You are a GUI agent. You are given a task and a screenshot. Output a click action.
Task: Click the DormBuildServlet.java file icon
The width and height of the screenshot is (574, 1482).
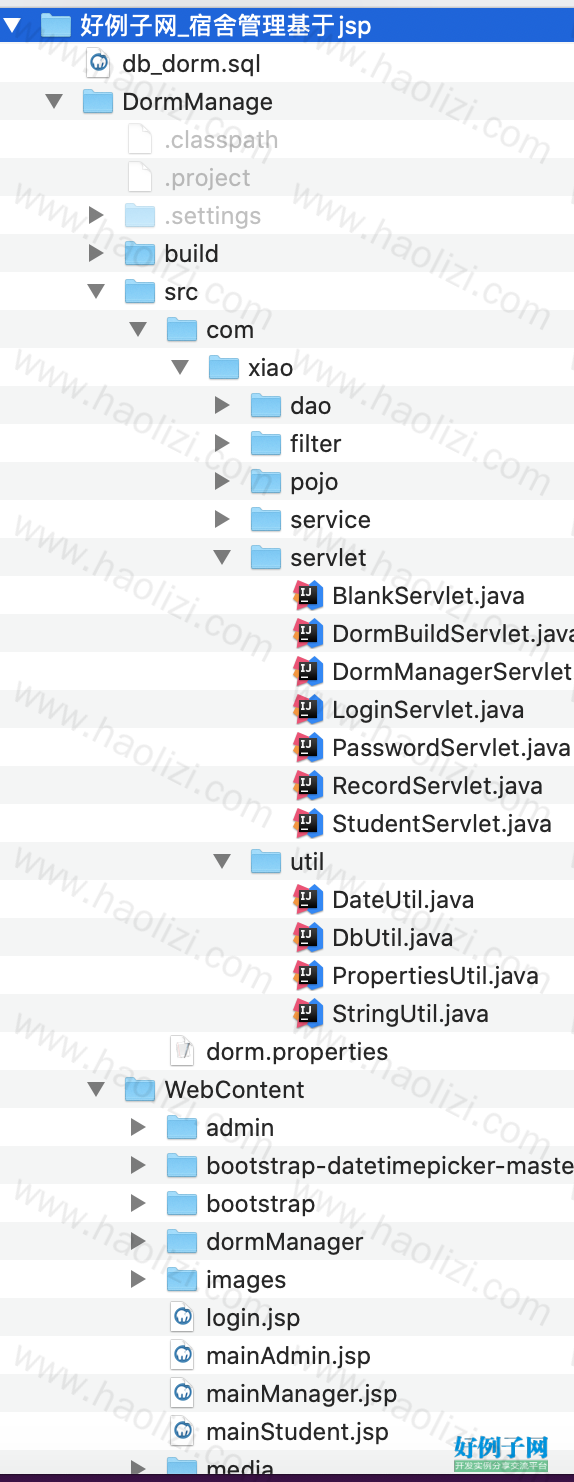(308, 634)
